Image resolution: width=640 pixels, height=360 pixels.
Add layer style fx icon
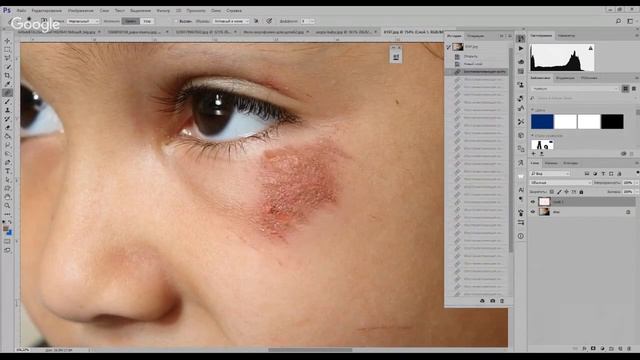click(x=584, y=349)
